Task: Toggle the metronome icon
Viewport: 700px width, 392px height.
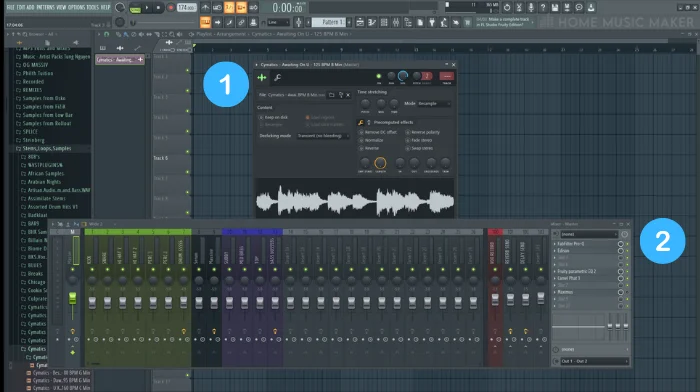Action: pyautogui.click(x=205, y=8)
